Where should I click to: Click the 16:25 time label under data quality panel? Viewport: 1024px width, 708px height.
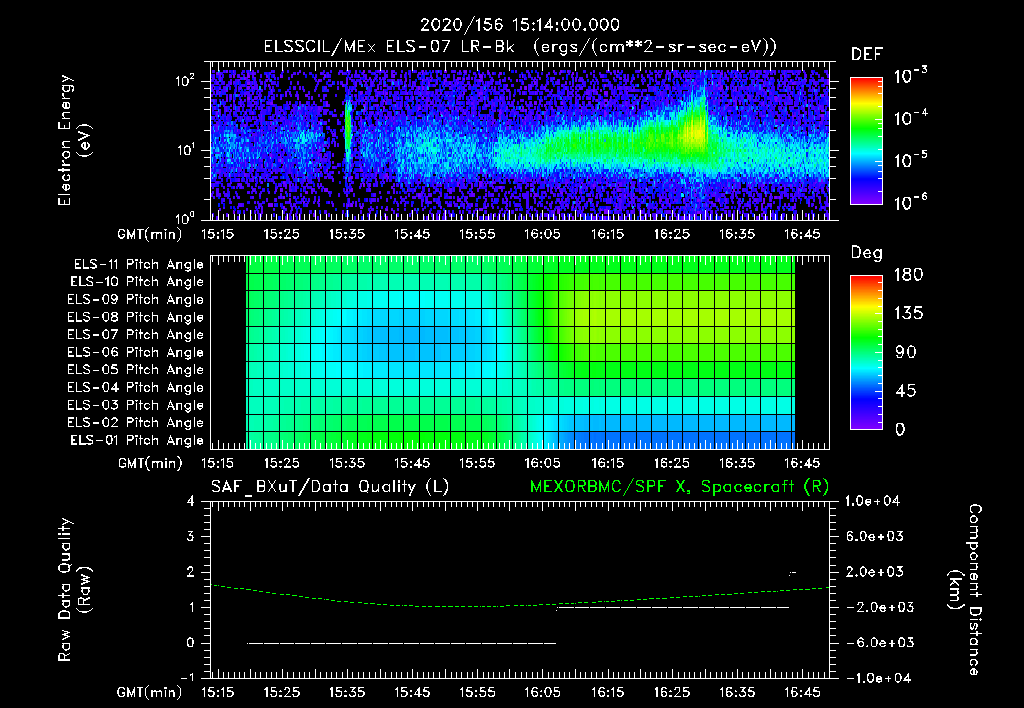[x=672, y=692]
